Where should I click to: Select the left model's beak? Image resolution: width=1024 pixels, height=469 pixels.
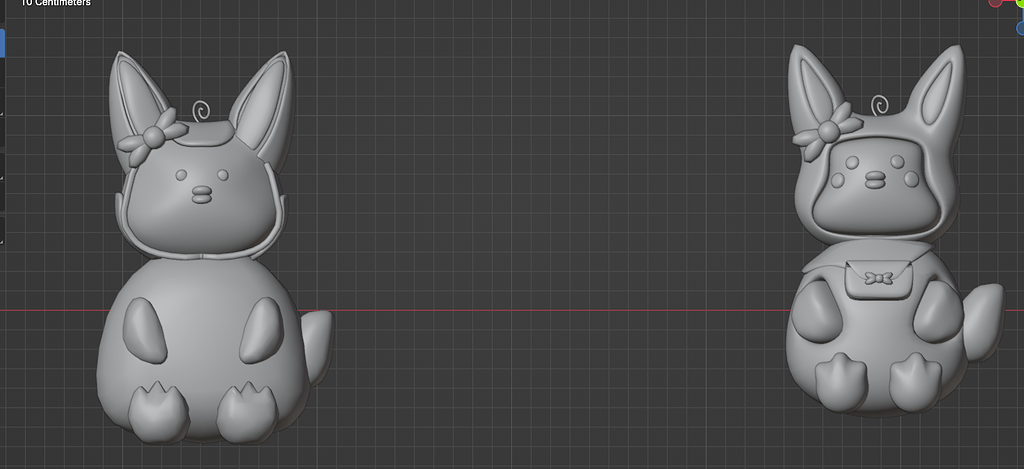[x=202, y=193]
